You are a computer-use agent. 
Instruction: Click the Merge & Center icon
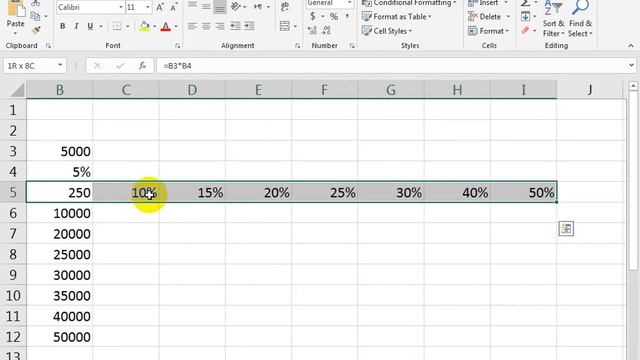(284, 26)
